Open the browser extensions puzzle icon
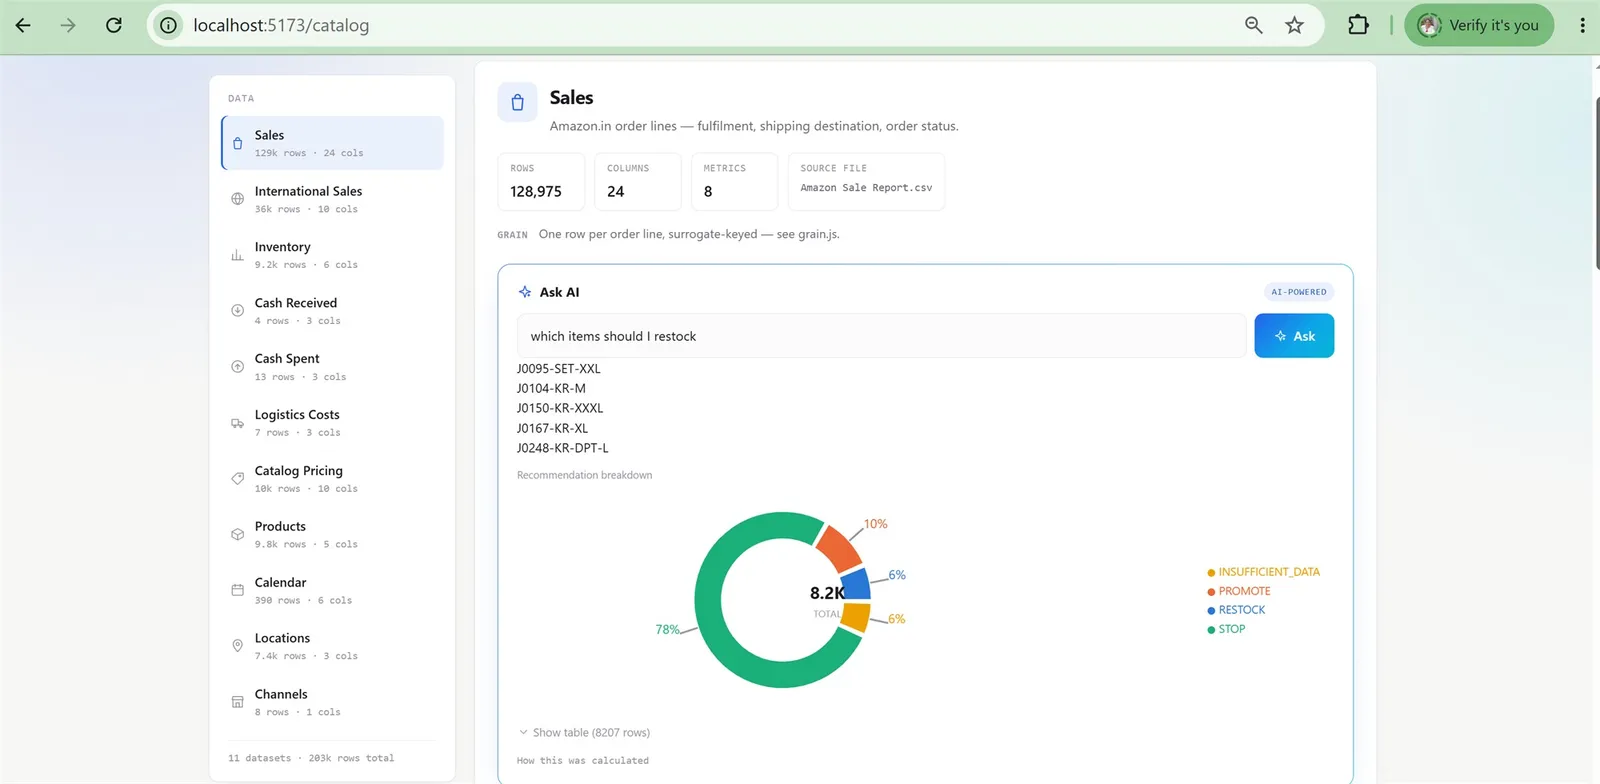 (1358, 25)
